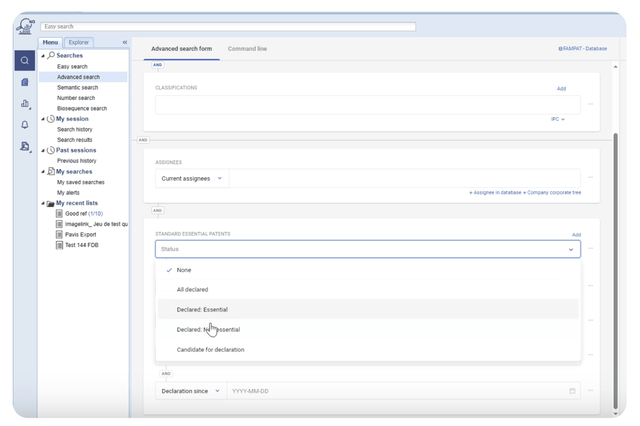
Task: Click the three-dots menu beside Classifications field
Action: (591, 104)
